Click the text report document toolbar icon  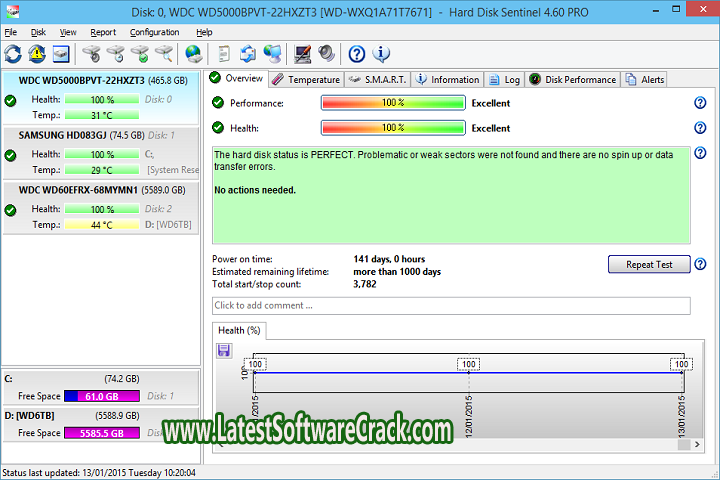(224, 54)
